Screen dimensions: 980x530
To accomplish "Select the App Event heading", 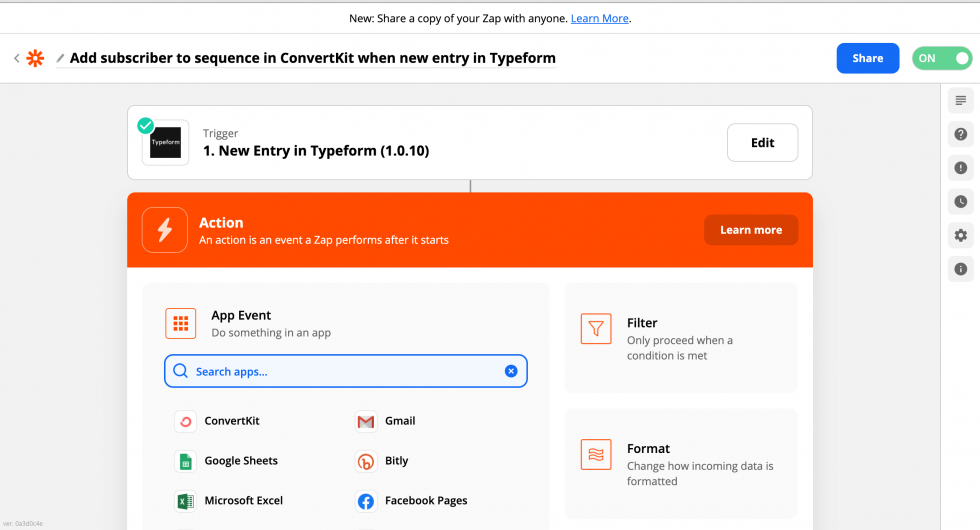I will click(241, 315).
